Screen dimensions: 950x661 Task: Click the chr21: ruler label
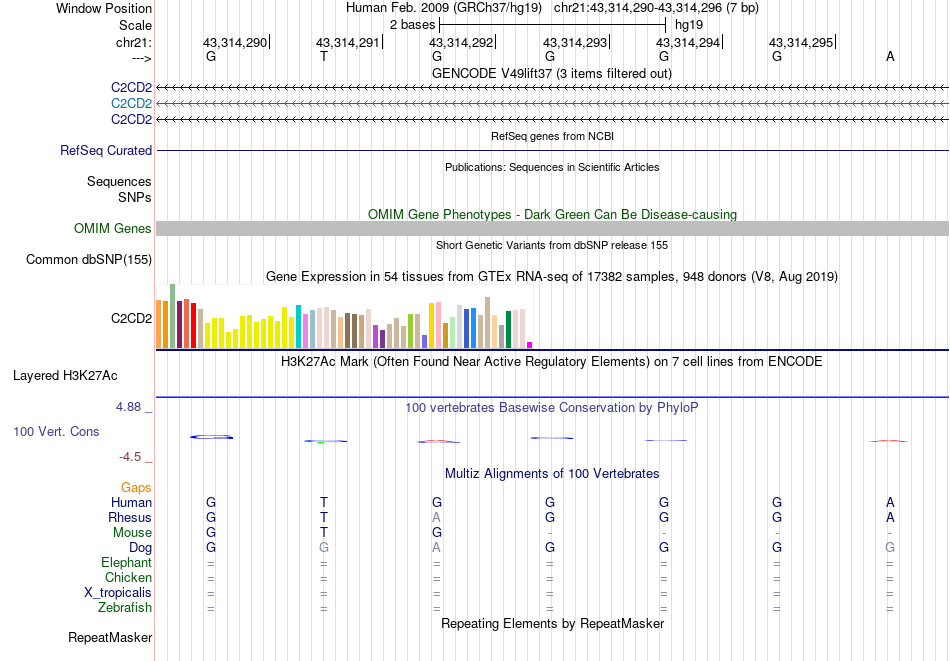click(134, 42)
